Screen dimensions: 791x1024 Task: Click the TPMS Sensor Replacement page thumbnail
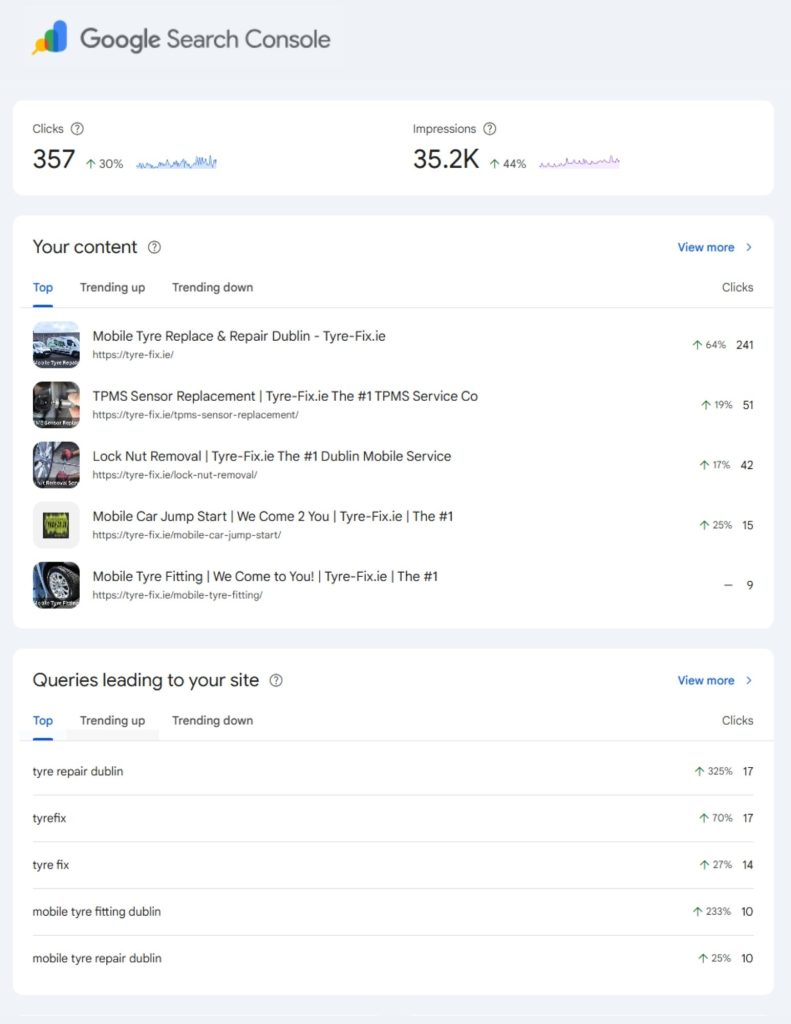(56, 405)
